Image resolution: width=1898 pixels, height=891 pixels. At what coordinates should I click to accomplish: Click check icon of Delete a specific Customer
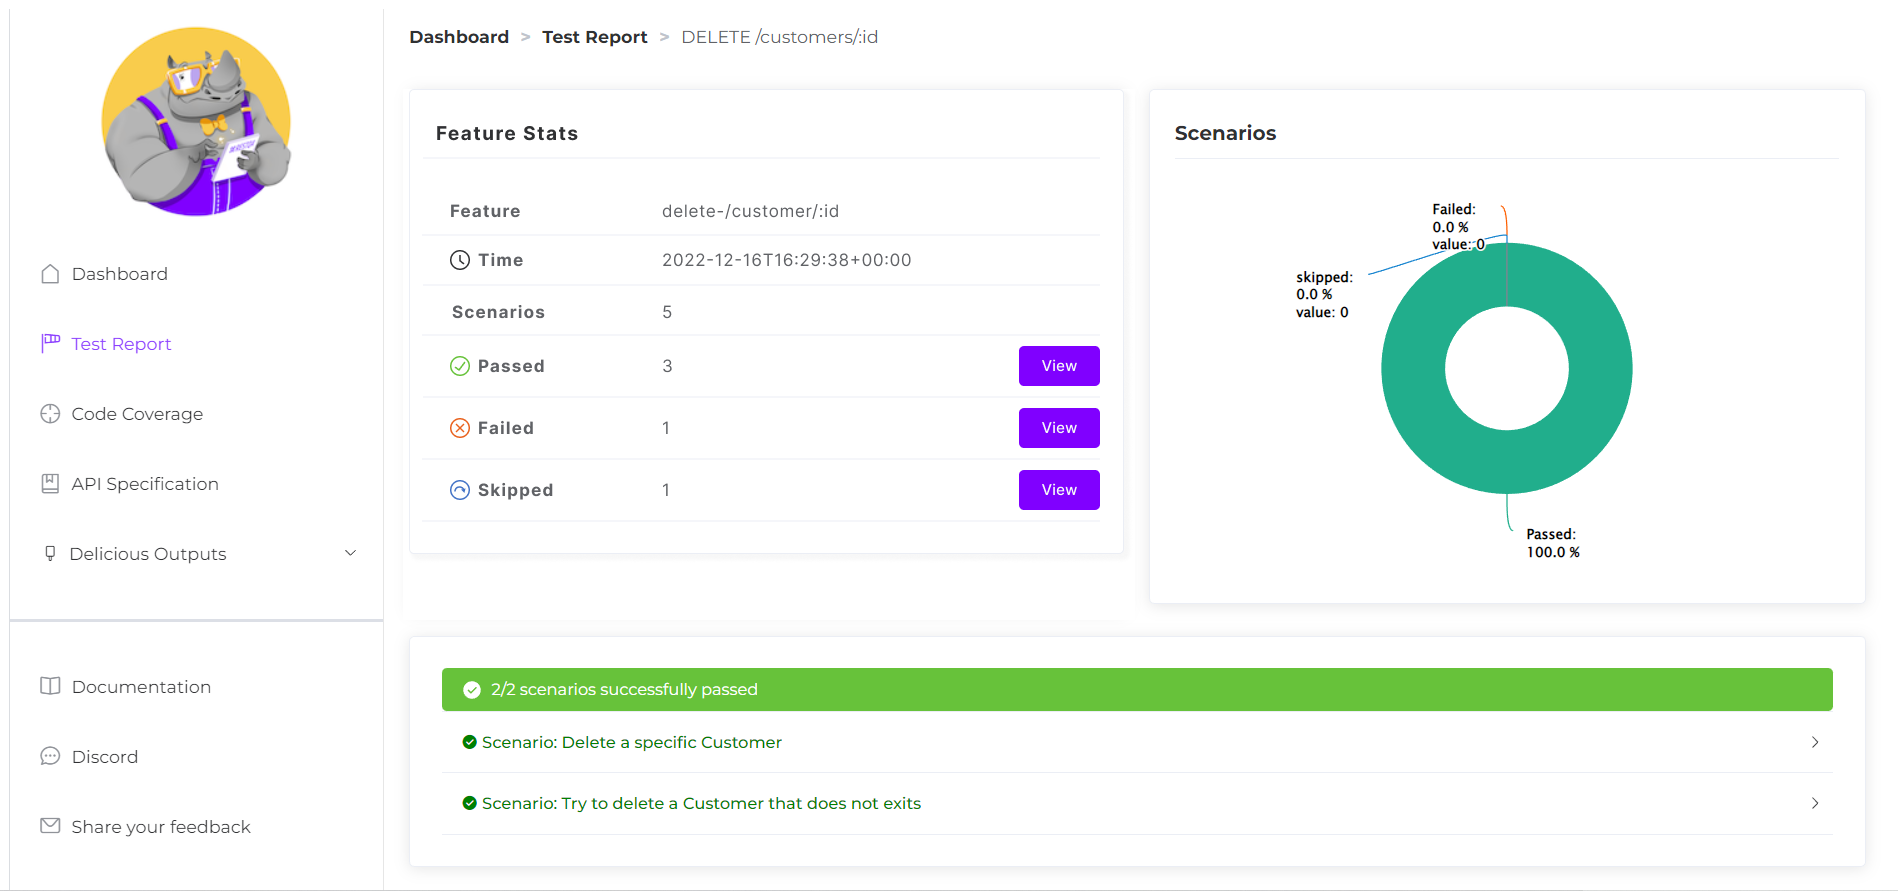point(469,742)
